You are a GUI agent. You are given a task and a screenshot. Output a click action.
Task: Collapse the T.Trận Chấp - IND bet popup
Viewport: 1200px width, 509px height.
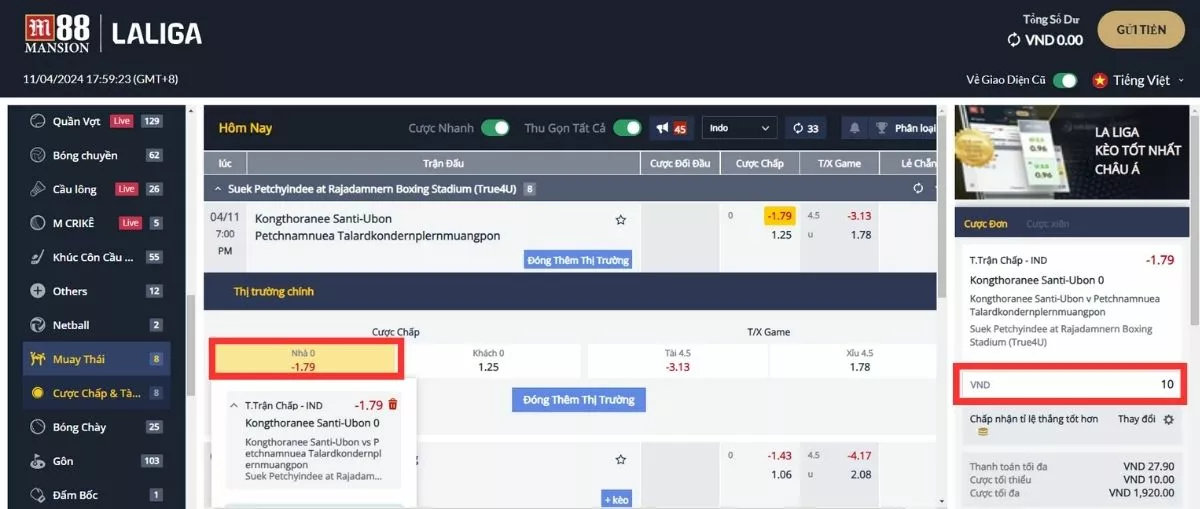(234, 405)
